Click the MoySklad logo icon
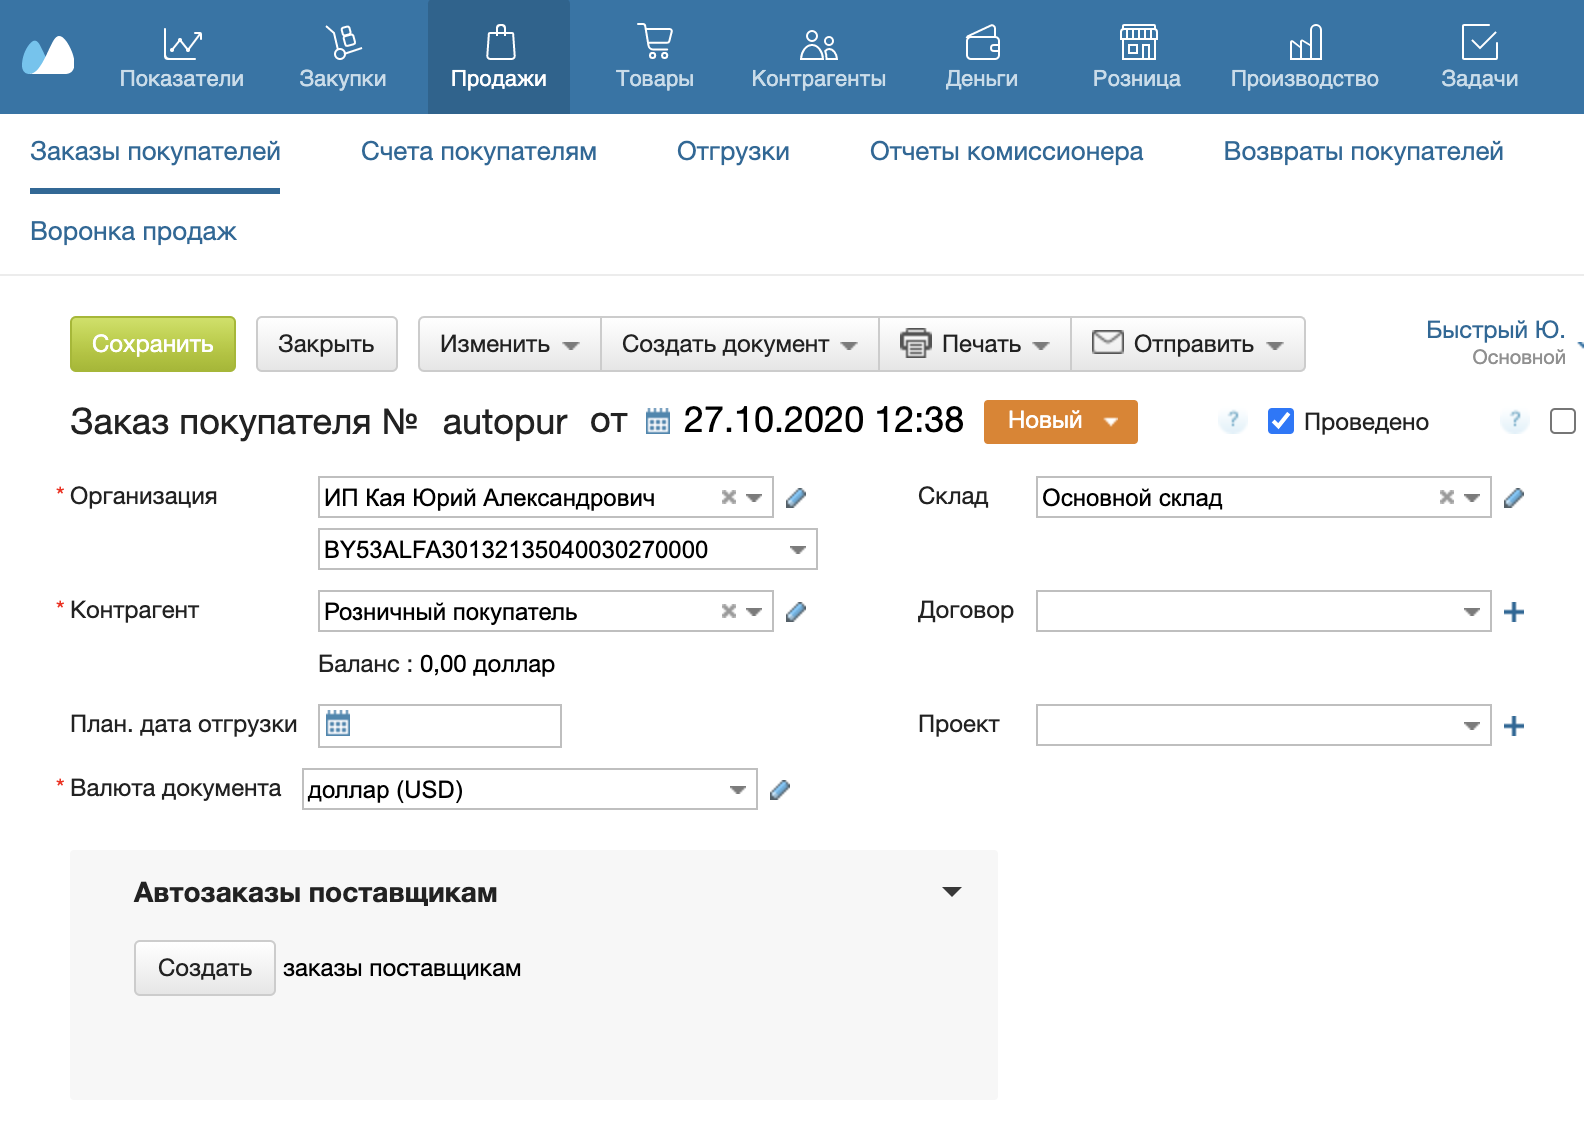This screenshot has height=1124, width=1584. click(x=49, y=56)
